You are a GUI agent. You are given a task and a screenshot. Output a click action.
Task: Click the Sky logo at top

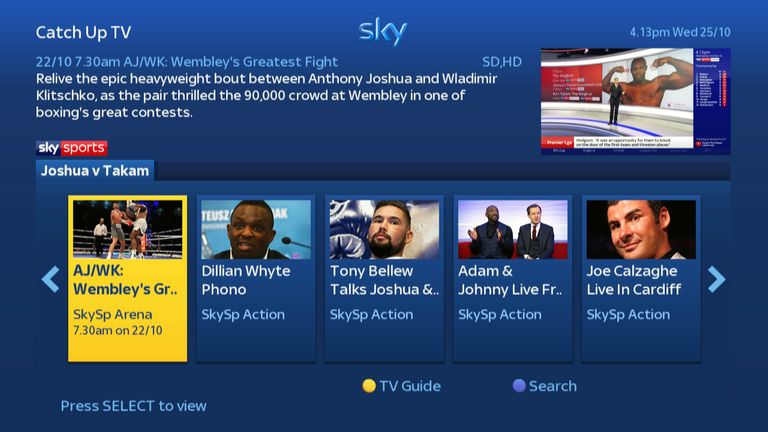383,31
